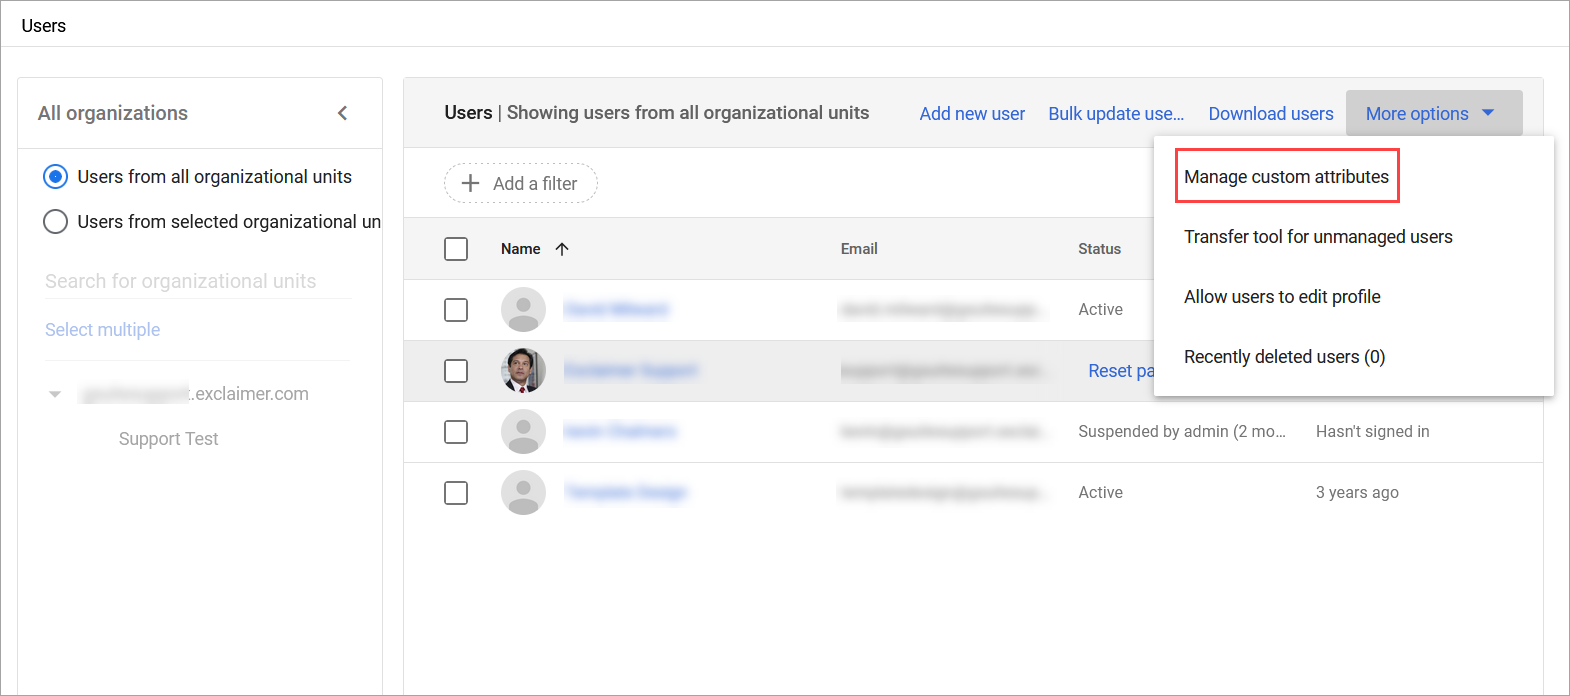Click the first user's default avatar
The height and width of the screenshot is (696, 1570).
click(523, 310)
